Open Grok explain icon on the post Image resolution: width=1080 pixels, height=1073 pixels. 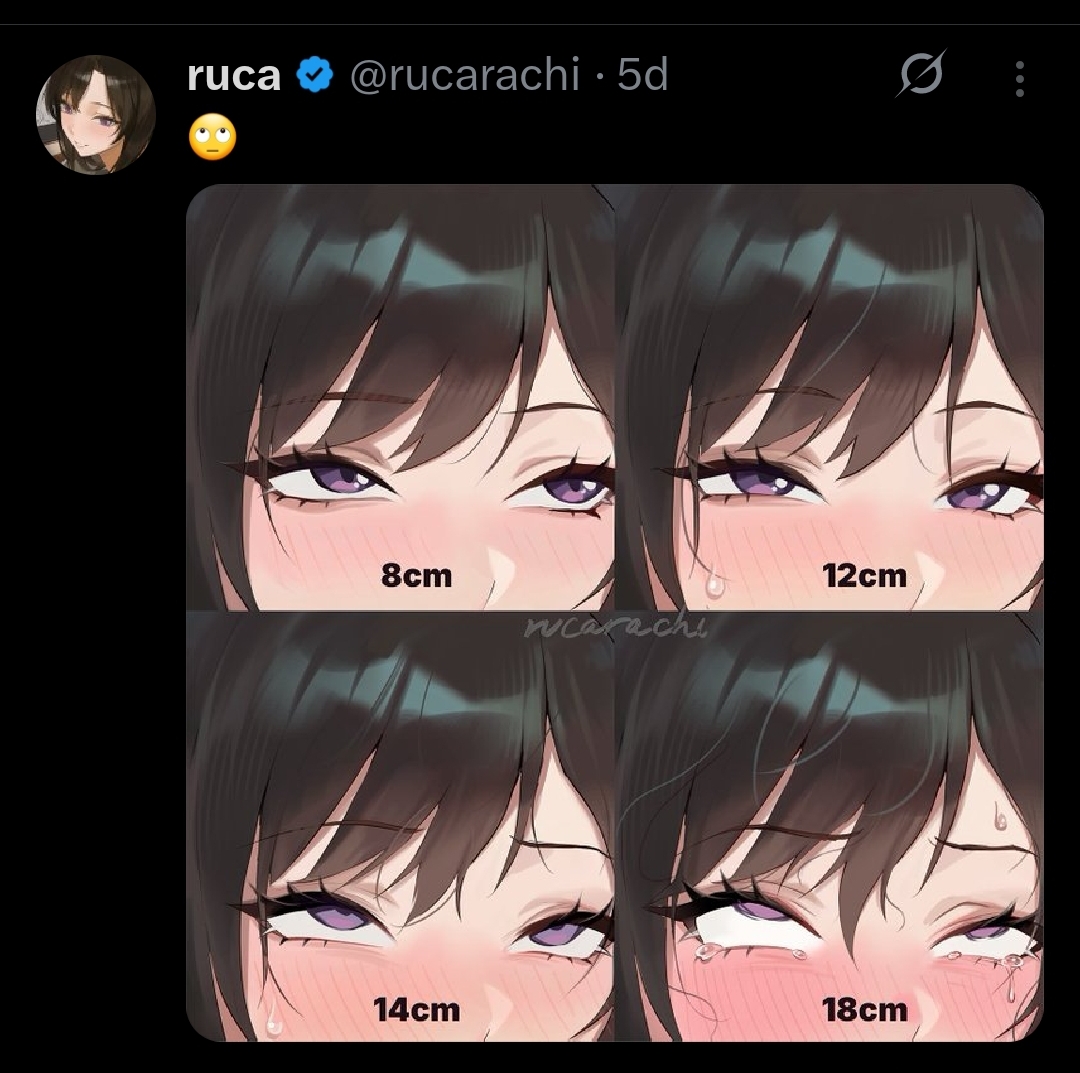(x=921, y=74)
